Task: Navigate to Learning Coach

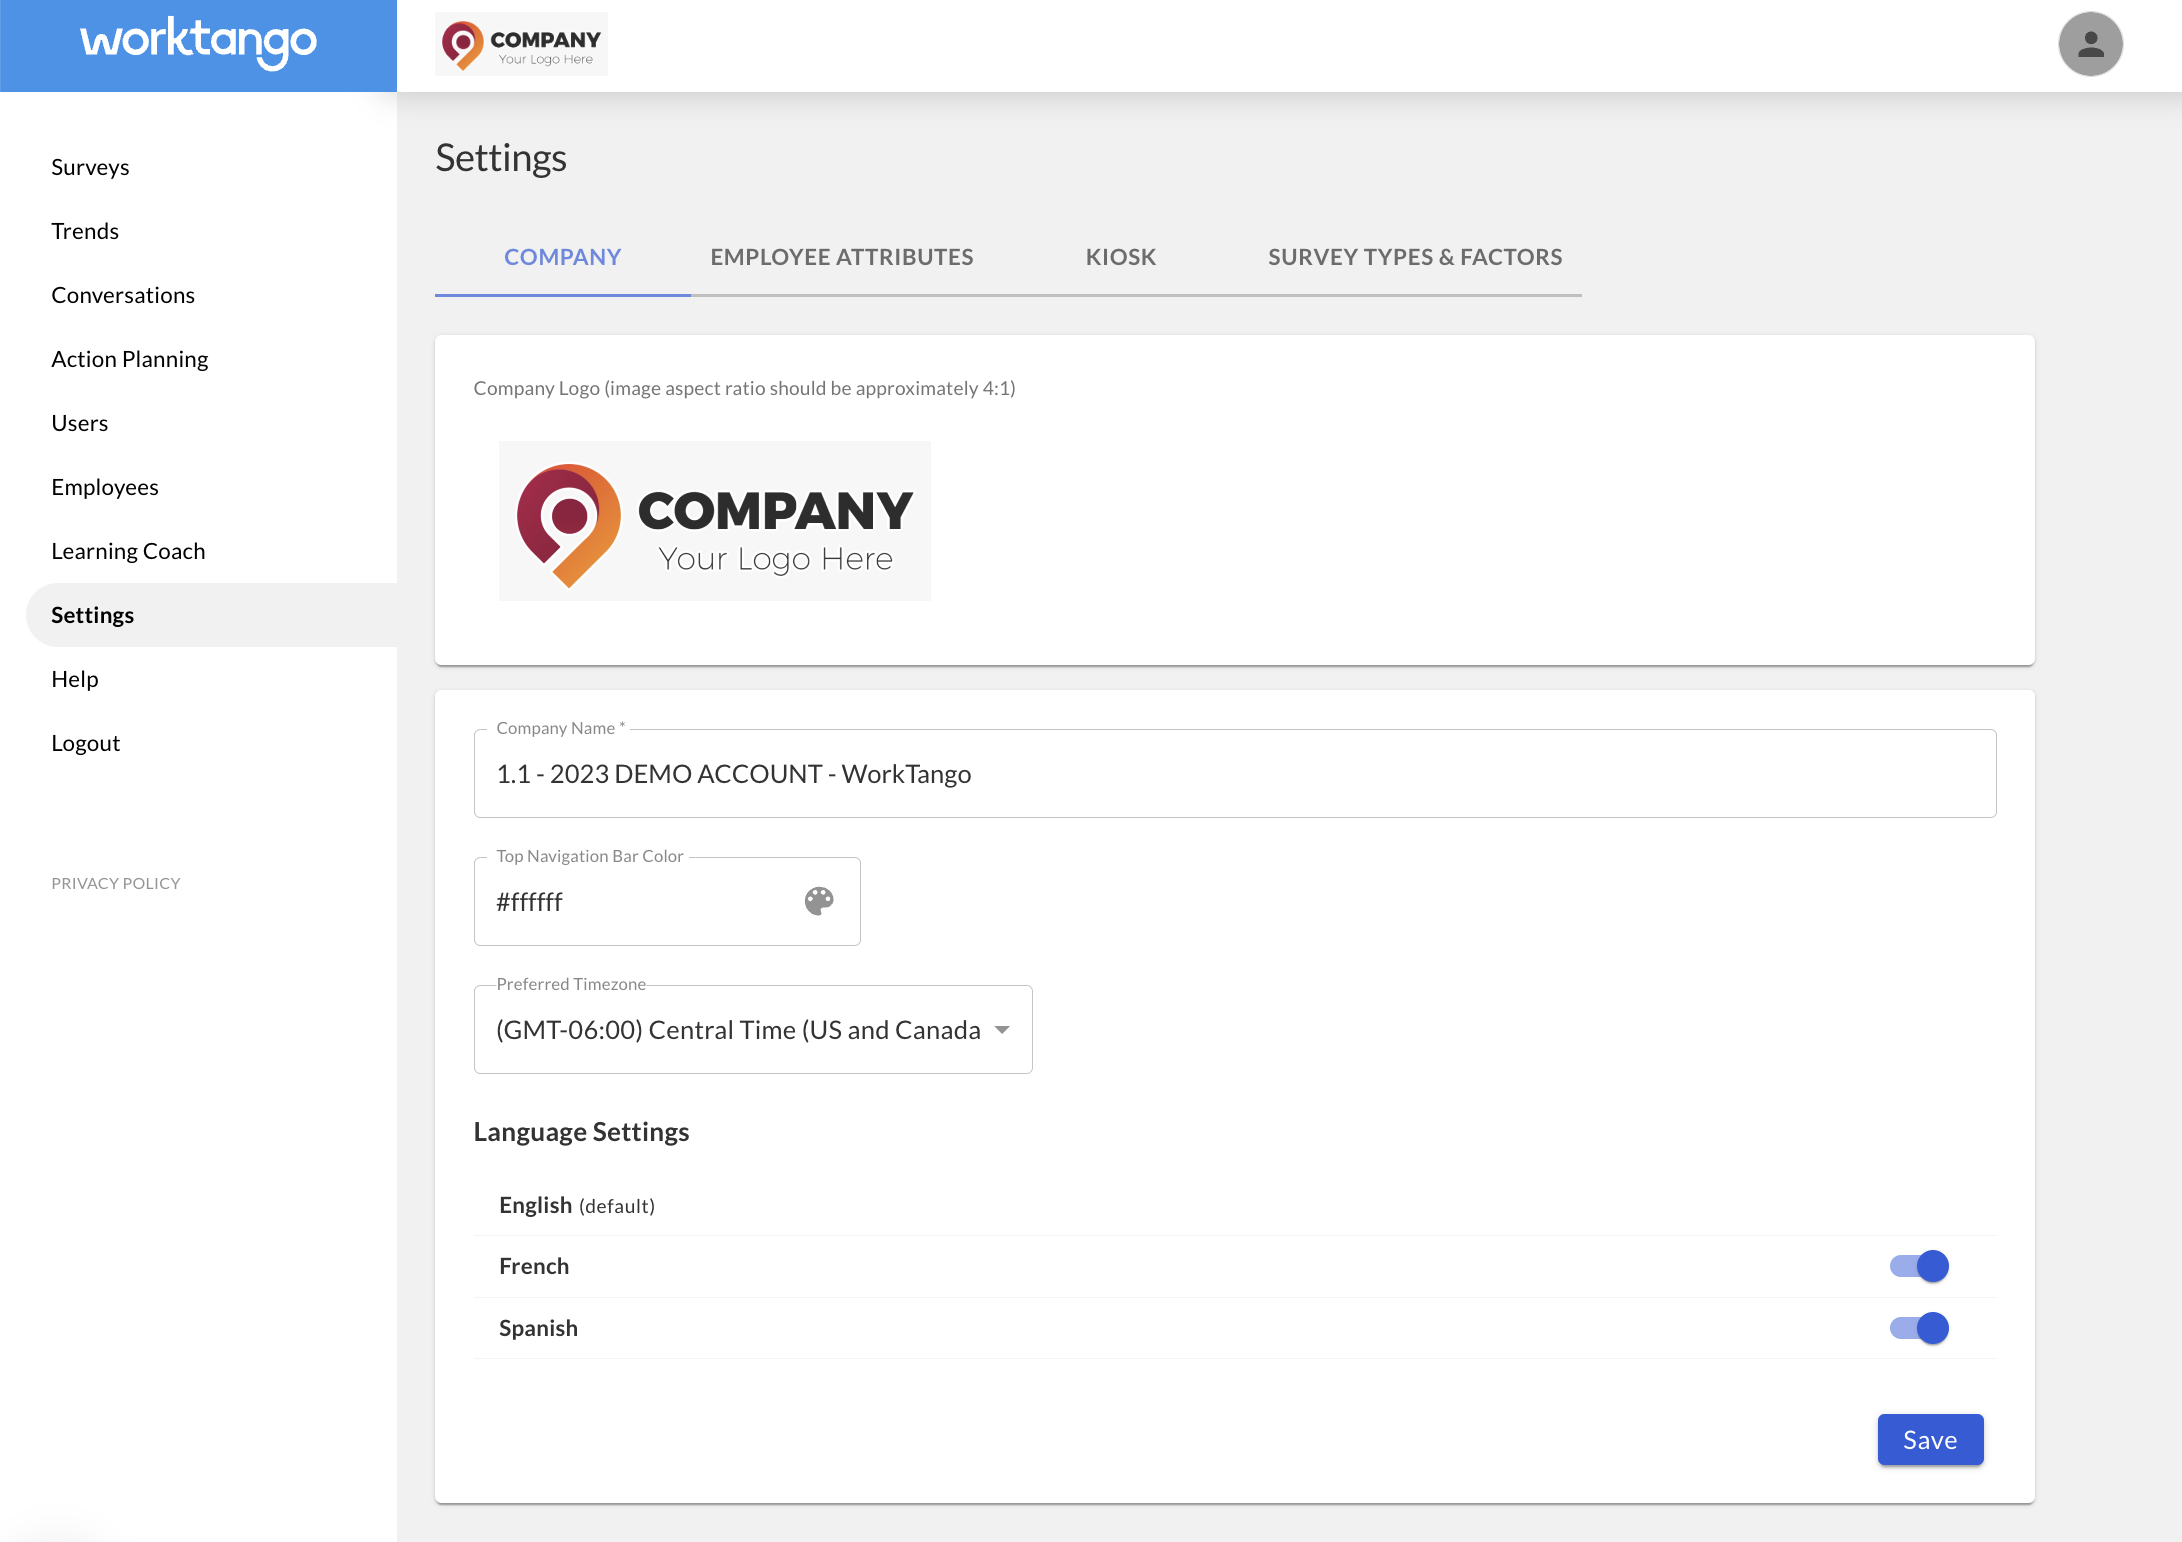Action: 128,551
